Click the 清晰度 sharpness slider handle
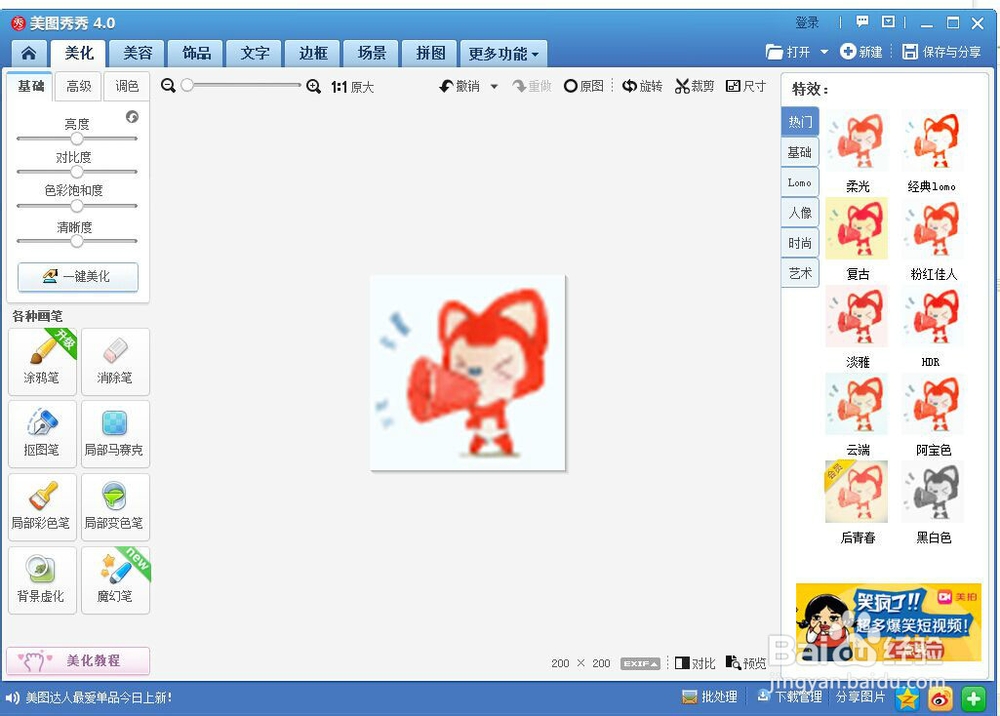This screenshot has width=1000, height=716. click(77, 241)
